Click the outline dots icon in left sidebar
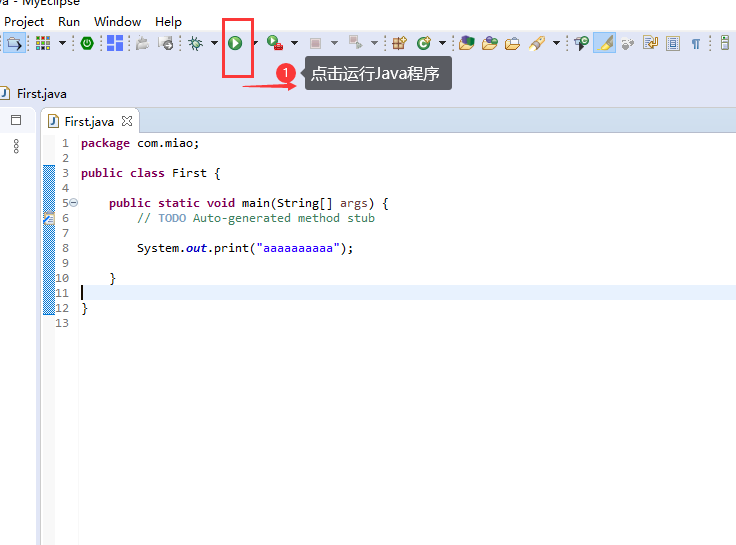 point(16,146)
